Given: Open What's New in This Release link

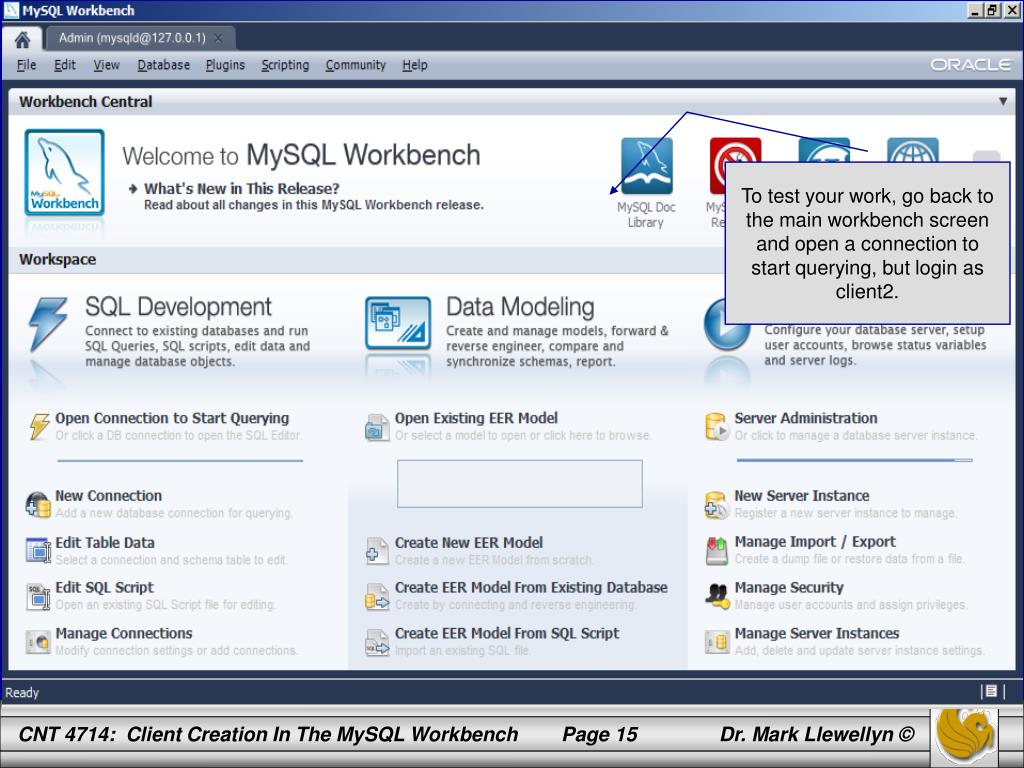Looking at the screenshot, I should [242, 189].
